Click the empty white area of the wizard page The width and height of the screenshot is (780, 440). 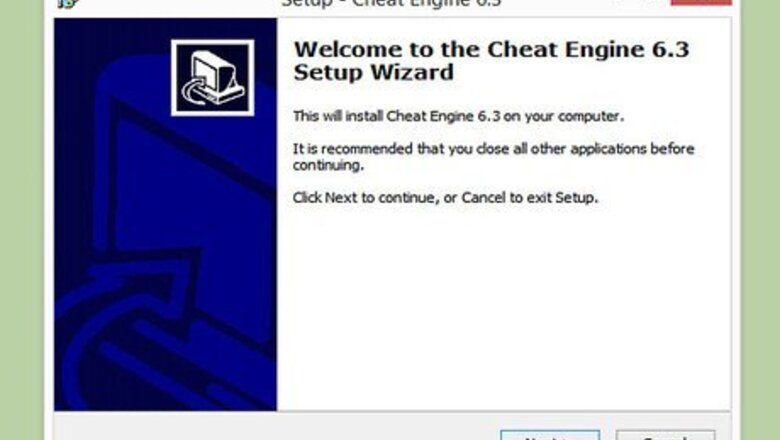502,308
